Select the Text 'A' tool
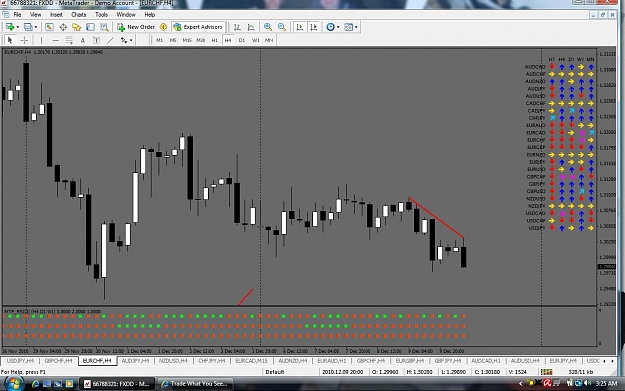 83,40
